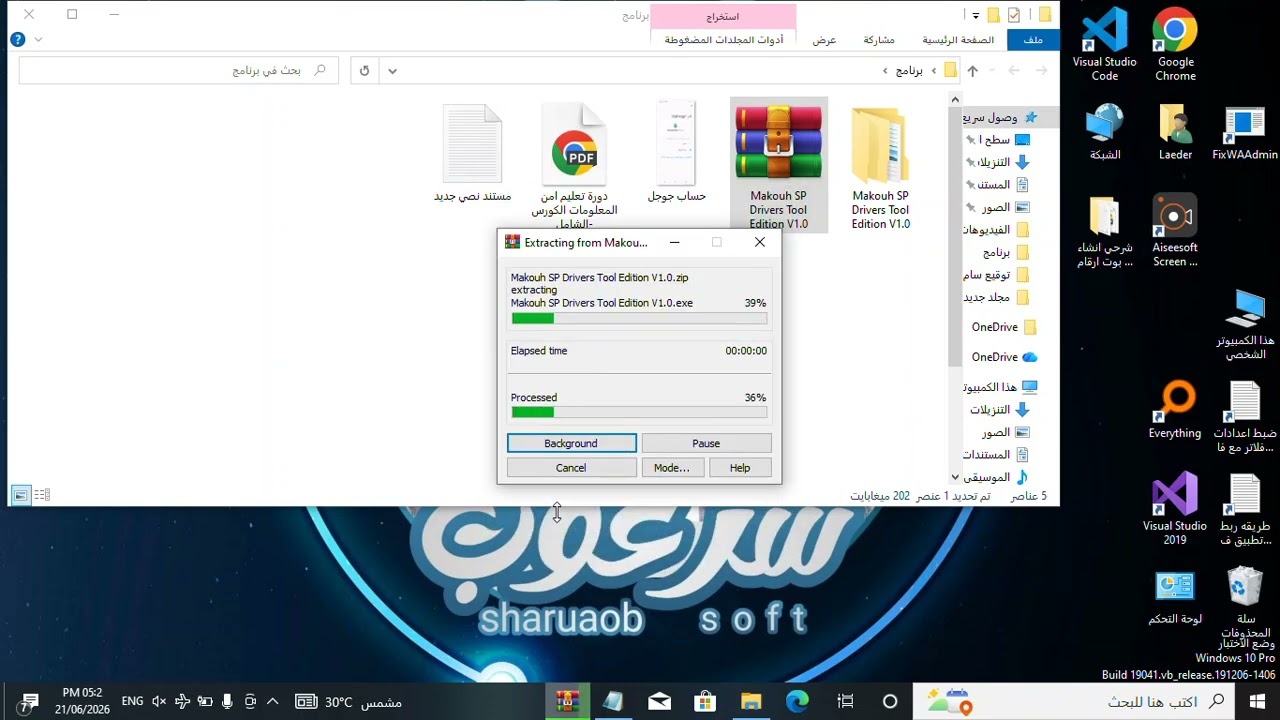
Task: Open the Laeder desktop icon
Action: pyautogui.click(x=1175, y=131)
